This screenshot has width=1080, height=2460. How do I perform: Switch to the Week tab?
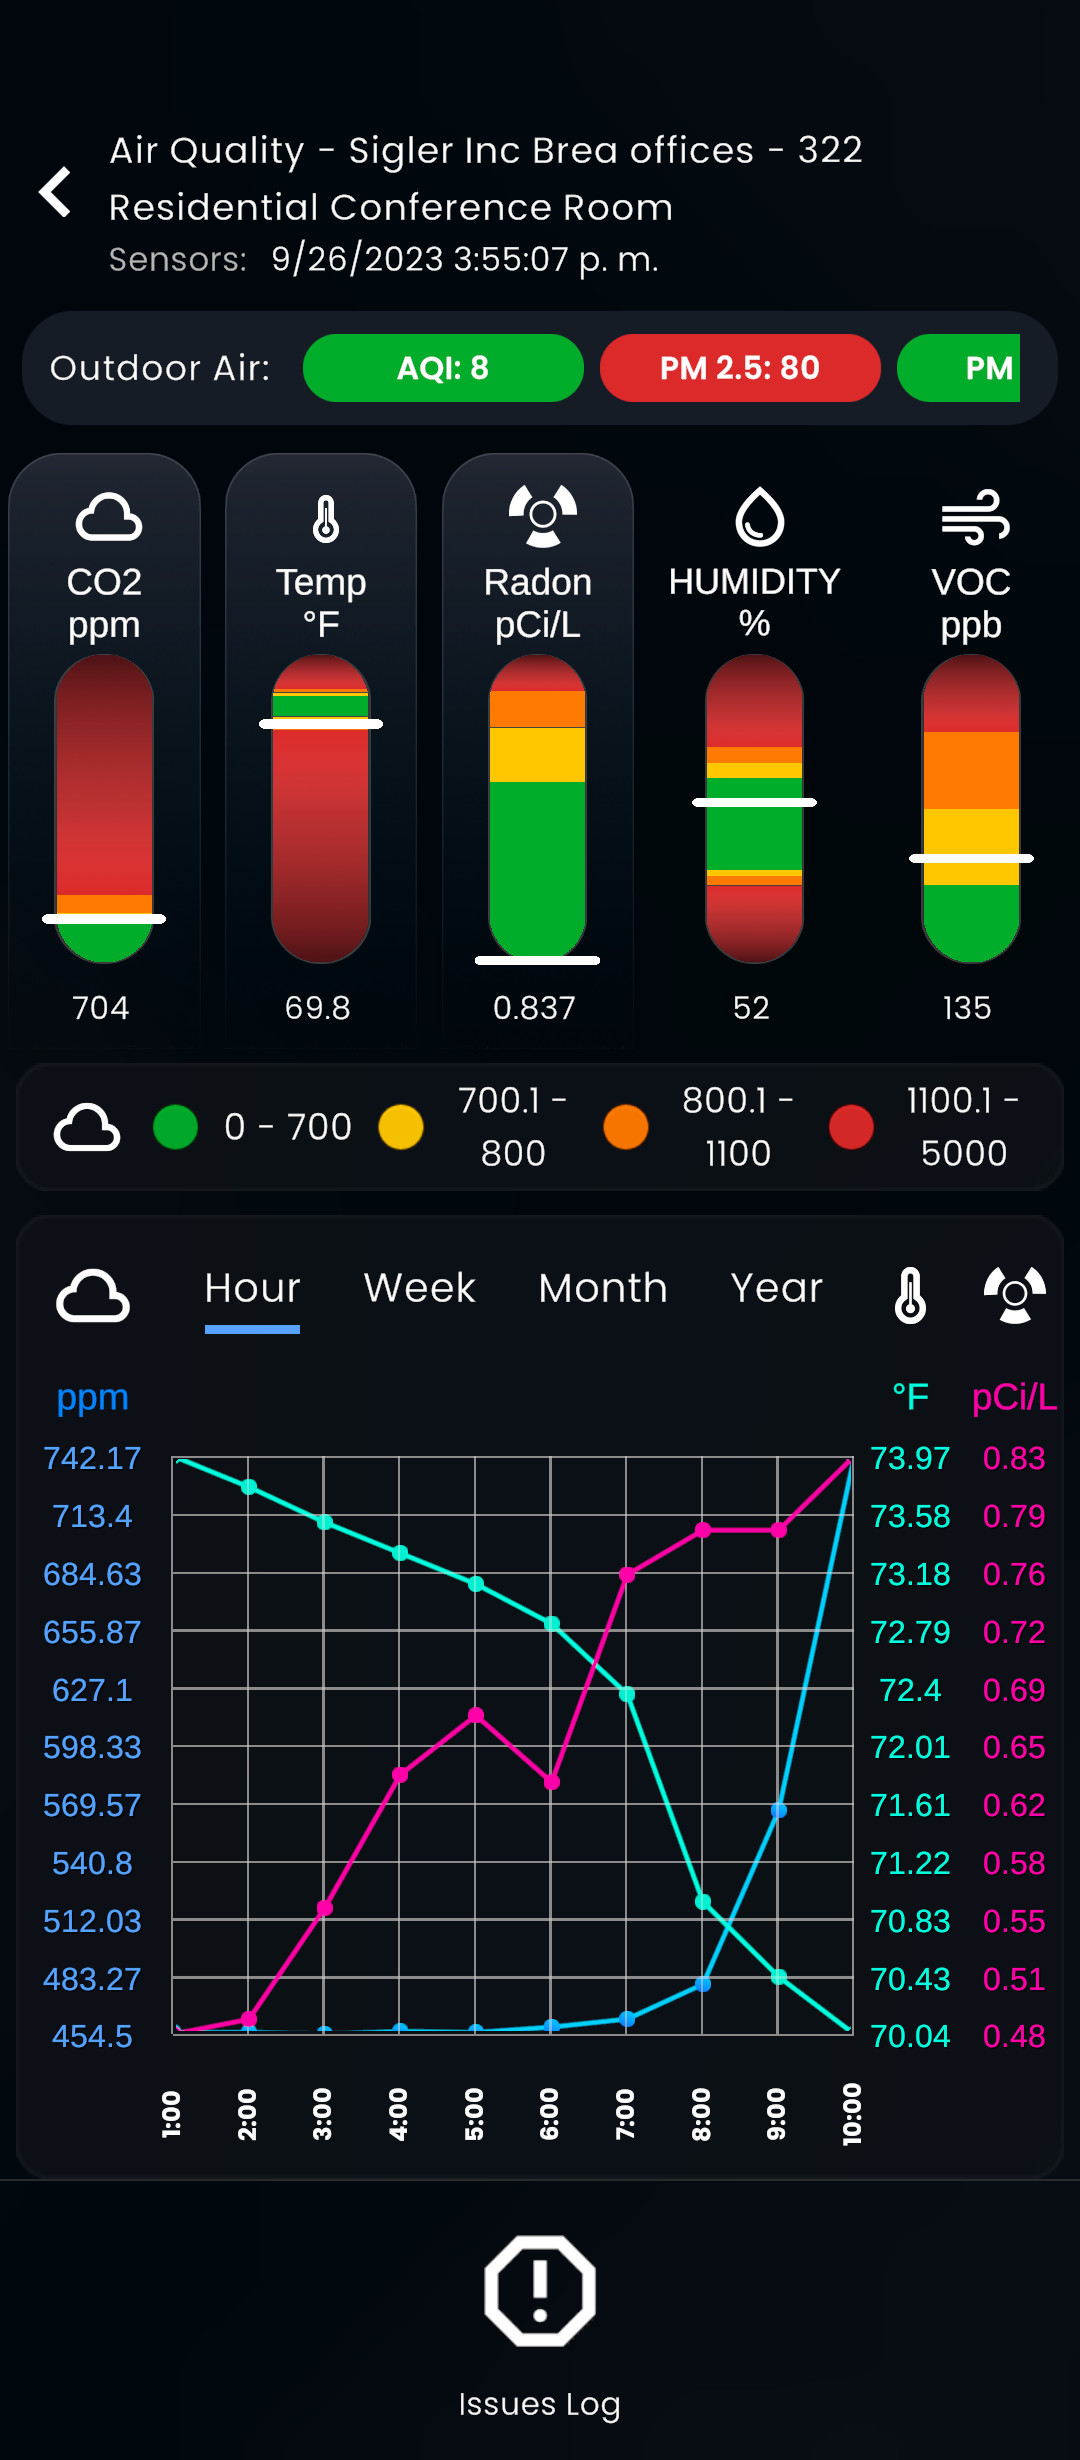[419, 1288]
